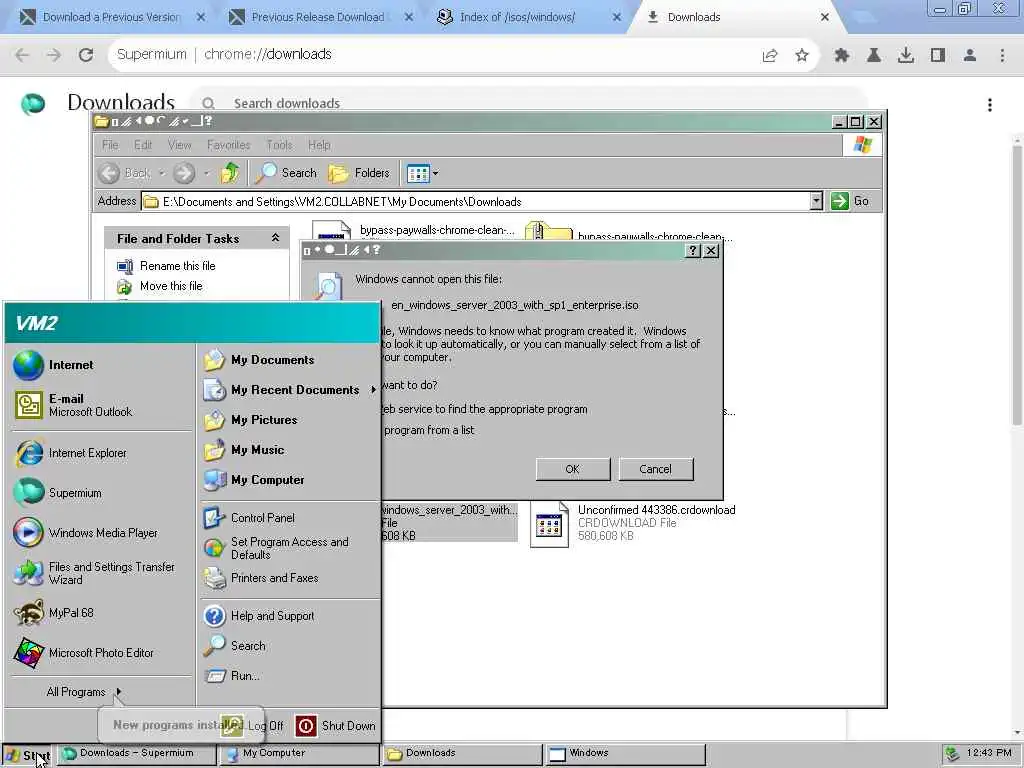The image size is (1024, 768).
Task: Click Cancel in cannot open file dialog
Action: click(656, 469)
